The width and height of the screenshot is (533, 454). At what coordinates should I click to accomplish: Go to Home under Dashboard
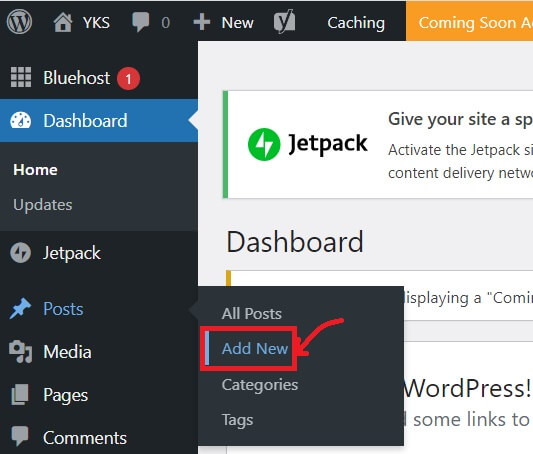point(35,170)
